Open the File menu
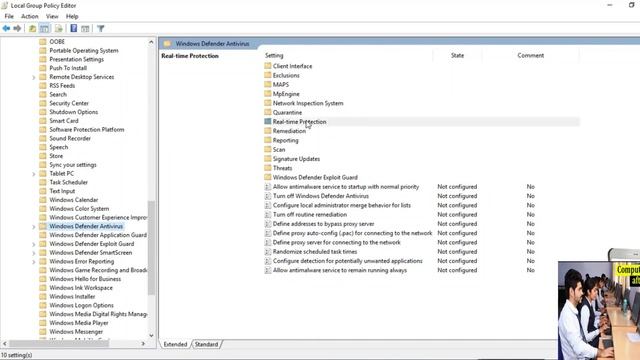 pos(9,16)
